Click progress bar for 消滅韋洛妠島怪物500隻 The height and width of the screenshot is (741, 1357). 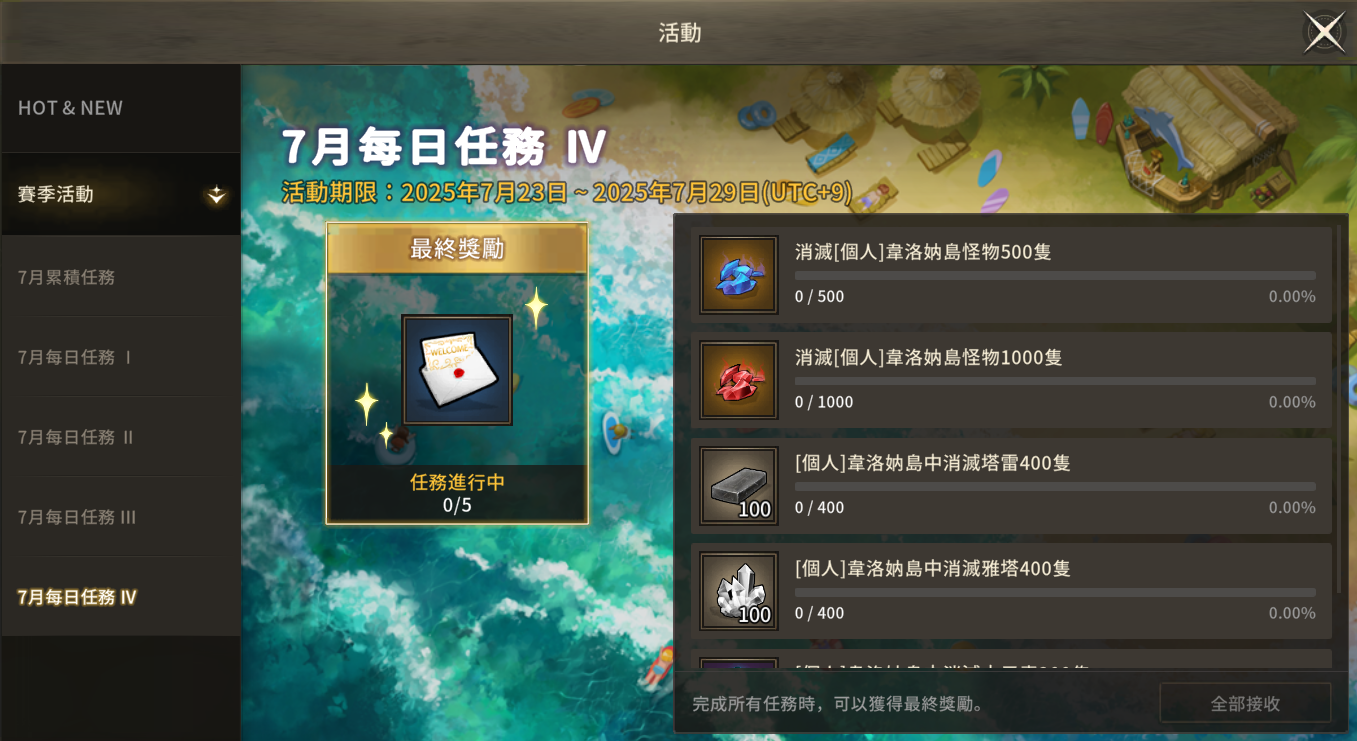tap(1055, 275)
